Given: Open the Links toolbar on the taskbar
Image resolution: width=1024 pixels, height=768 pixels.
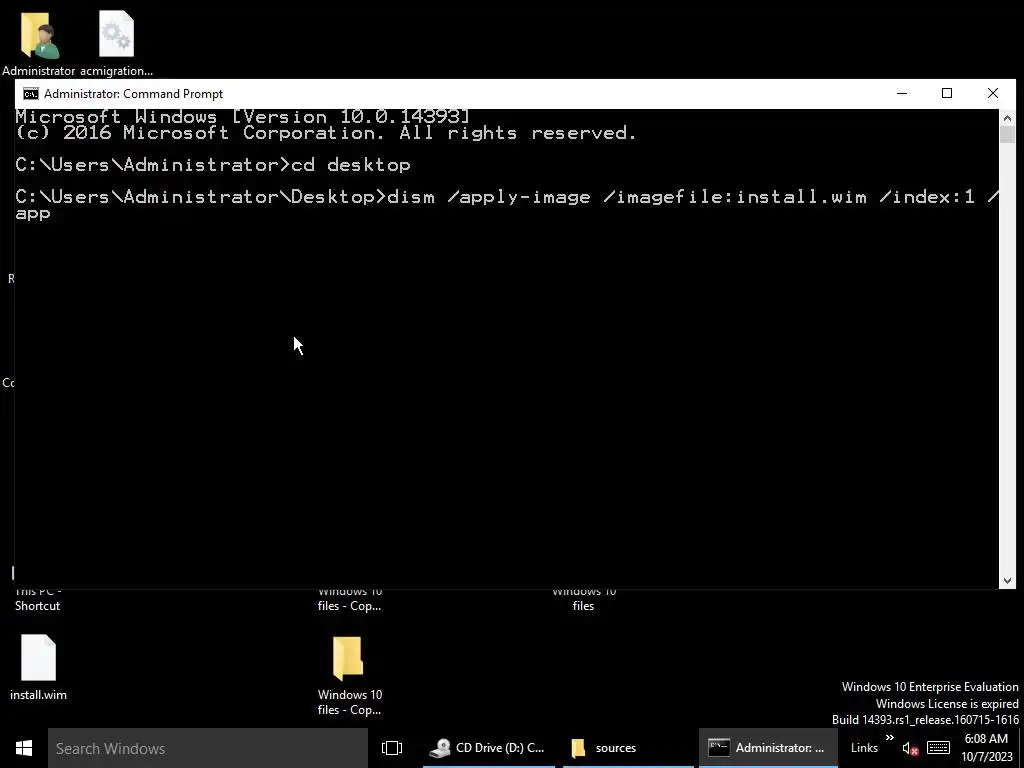Looking at the screenshot, I should (864, 748).
